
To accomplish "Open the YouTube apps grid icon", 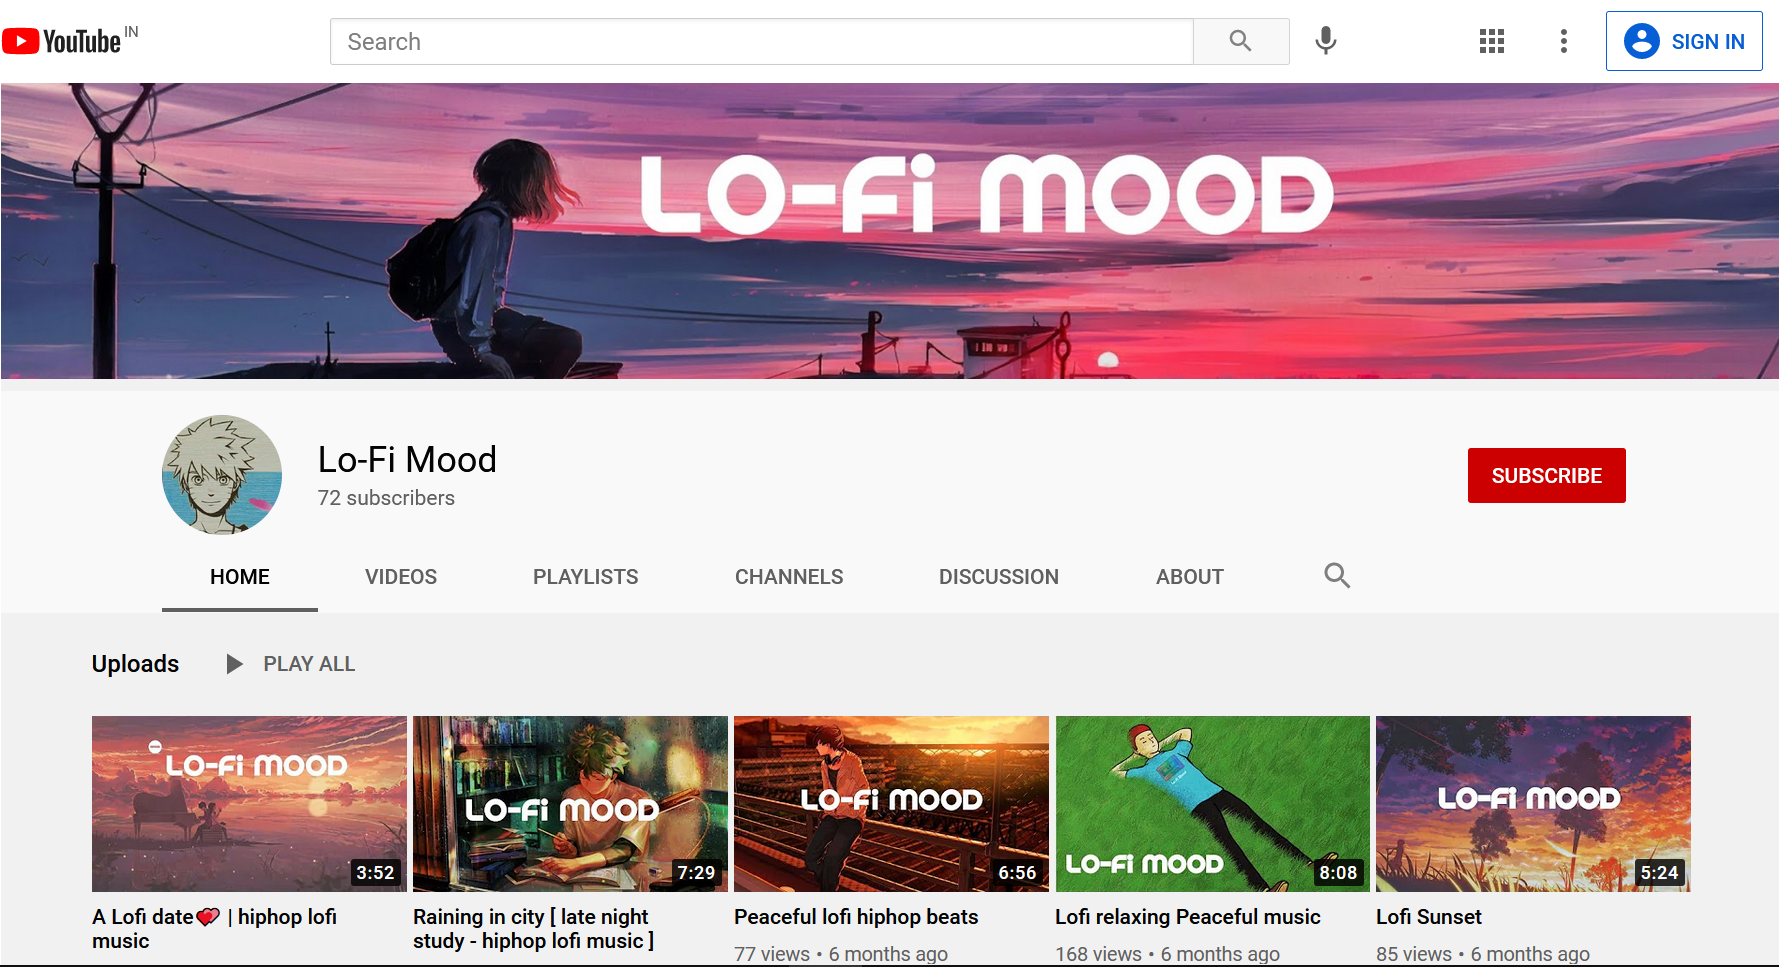I will pyautogui.click(x=1492, y=41).
